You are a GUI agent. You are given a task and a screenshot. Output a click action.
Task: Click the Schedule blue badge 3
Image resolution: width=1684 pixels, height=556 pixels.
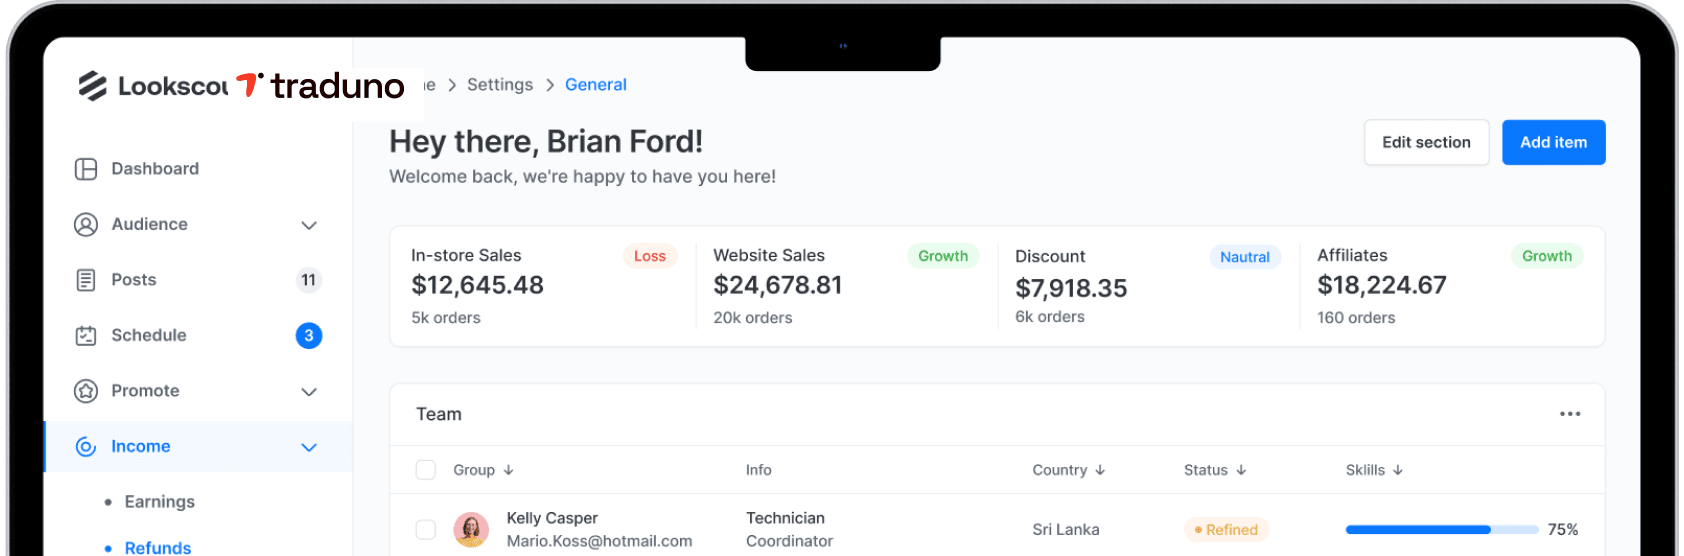click(x=309, y=336)
